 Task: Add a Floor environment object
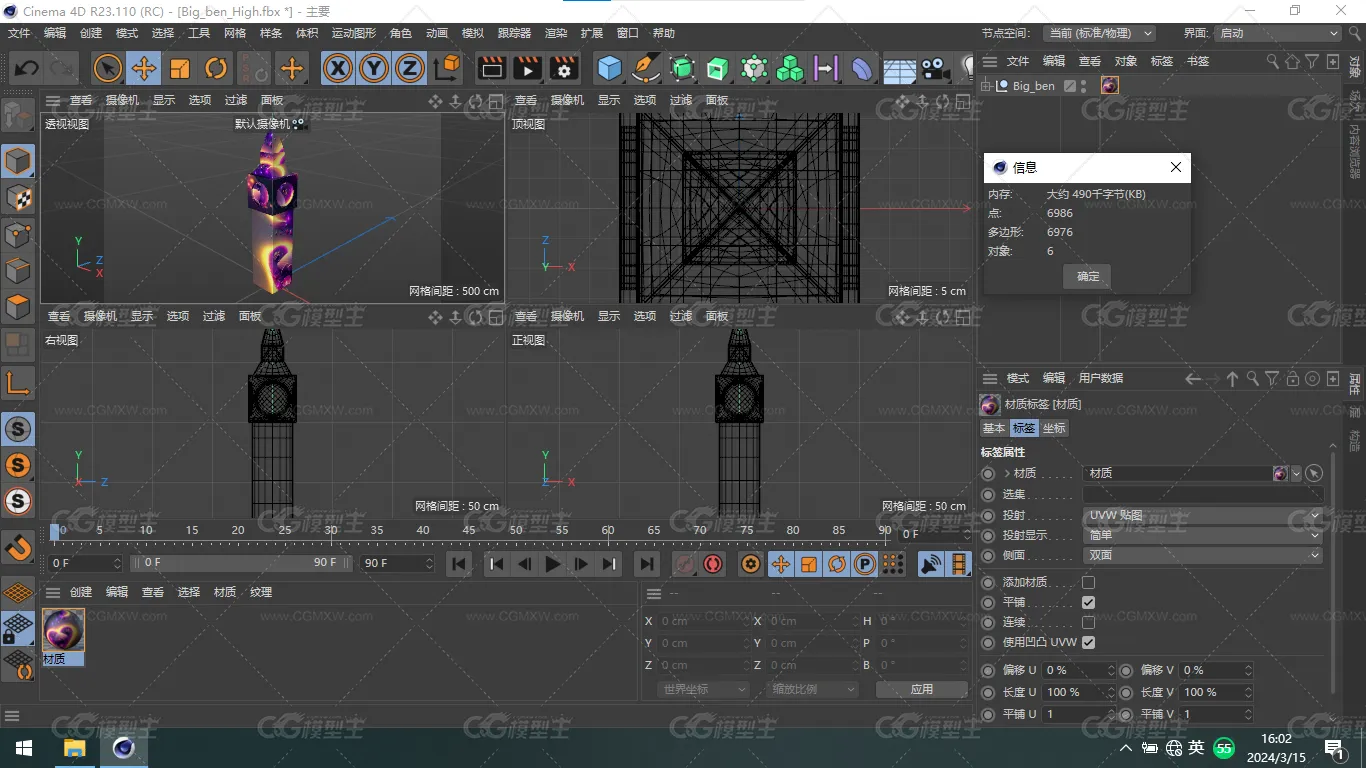[899, 68]
